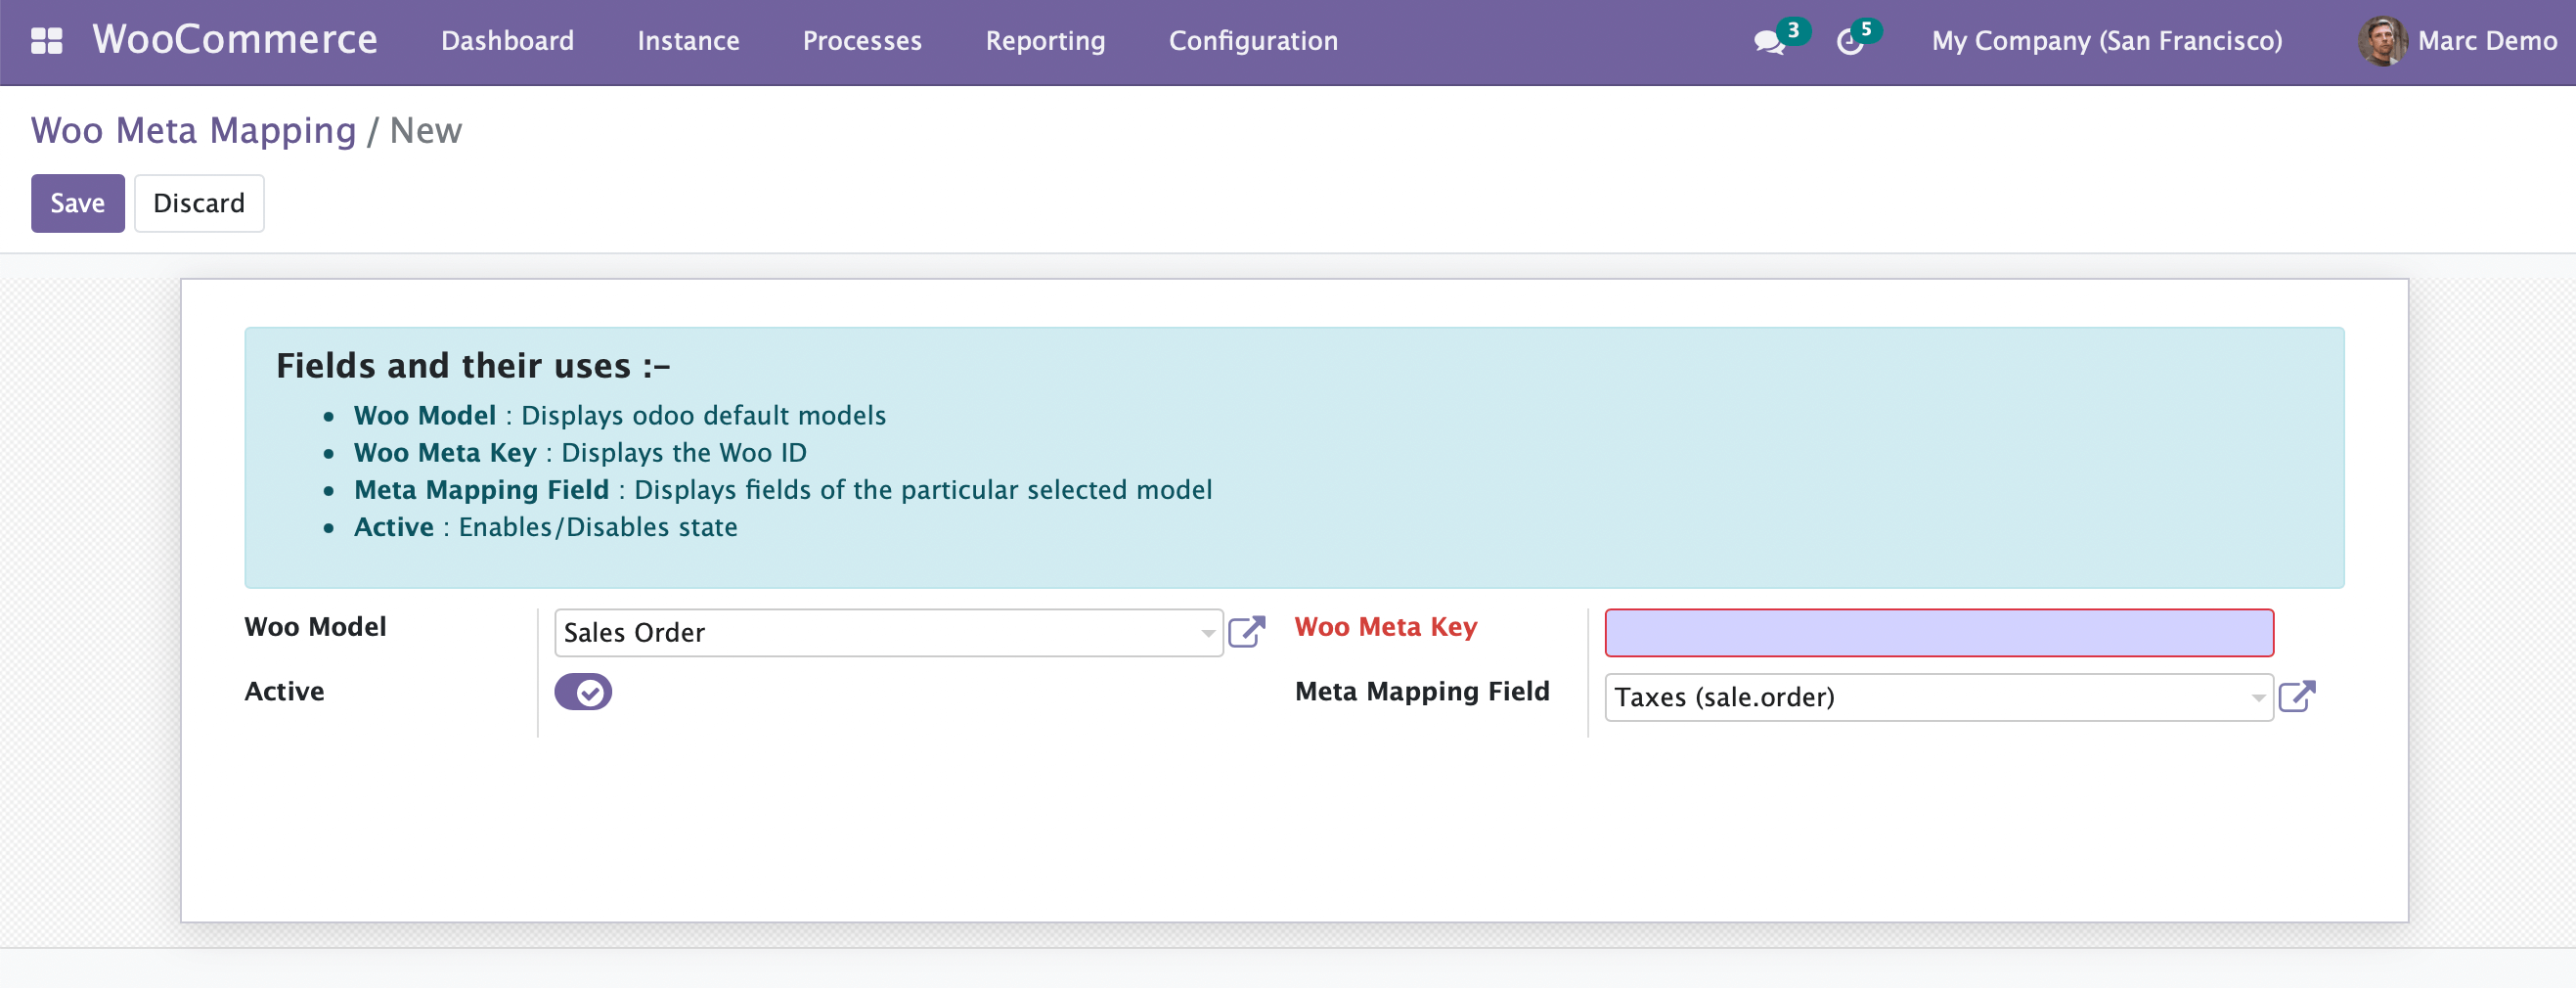
Task: Open external link for Meta Mapping Field
Action: pos(2296,696)
